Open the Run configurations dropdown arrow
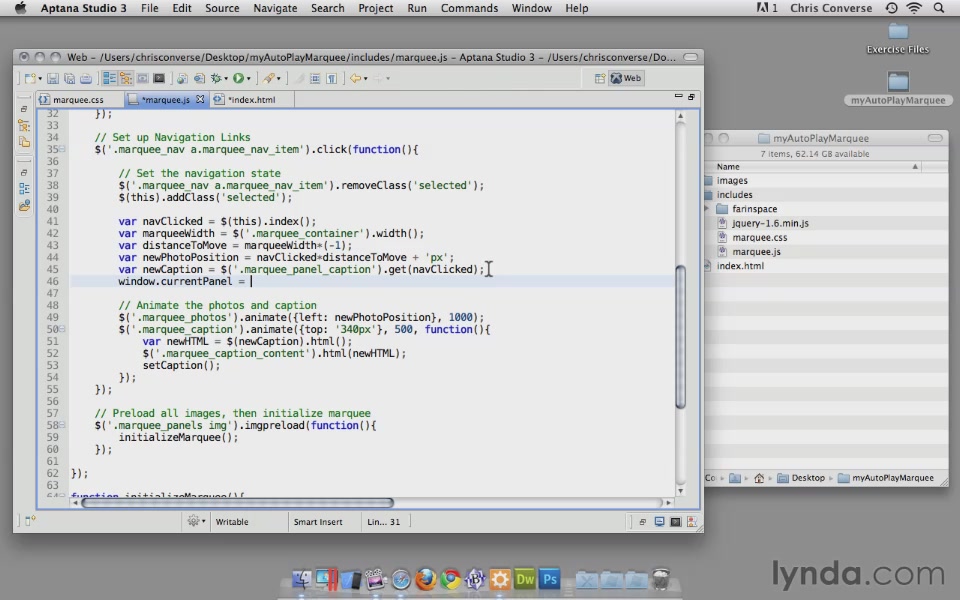960x600 pixels. point(249,78)
